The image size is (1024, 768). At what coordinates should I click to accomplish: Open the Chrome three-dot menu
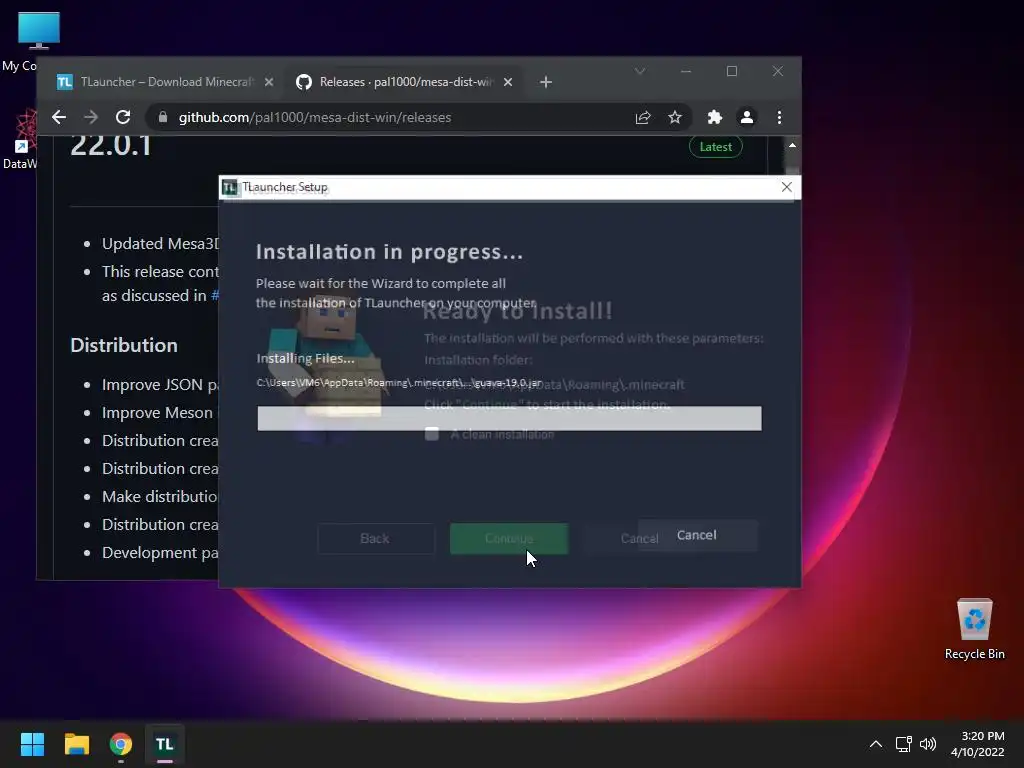[x=779, y=117]
